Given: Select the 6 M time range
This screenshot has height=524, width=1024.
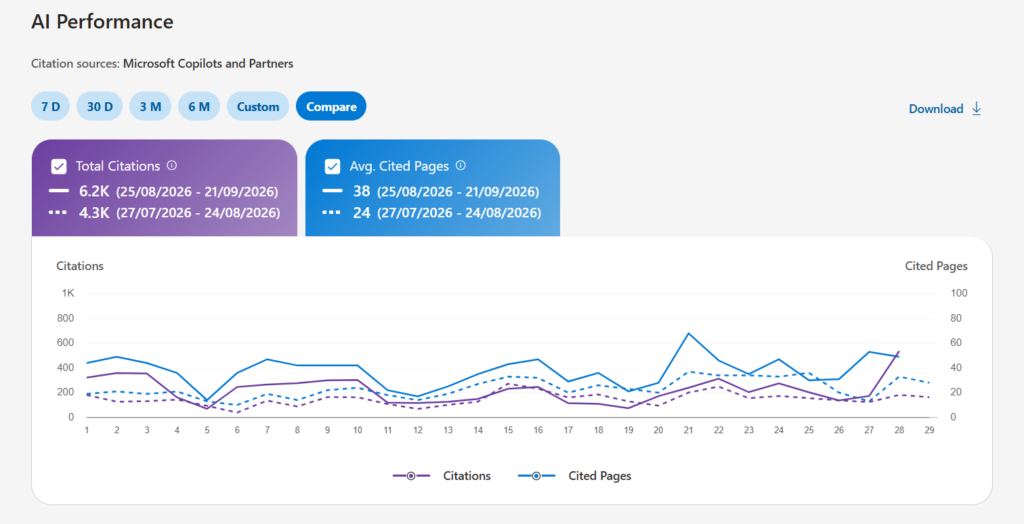Looking at the screenshot, I should (199, 106).
